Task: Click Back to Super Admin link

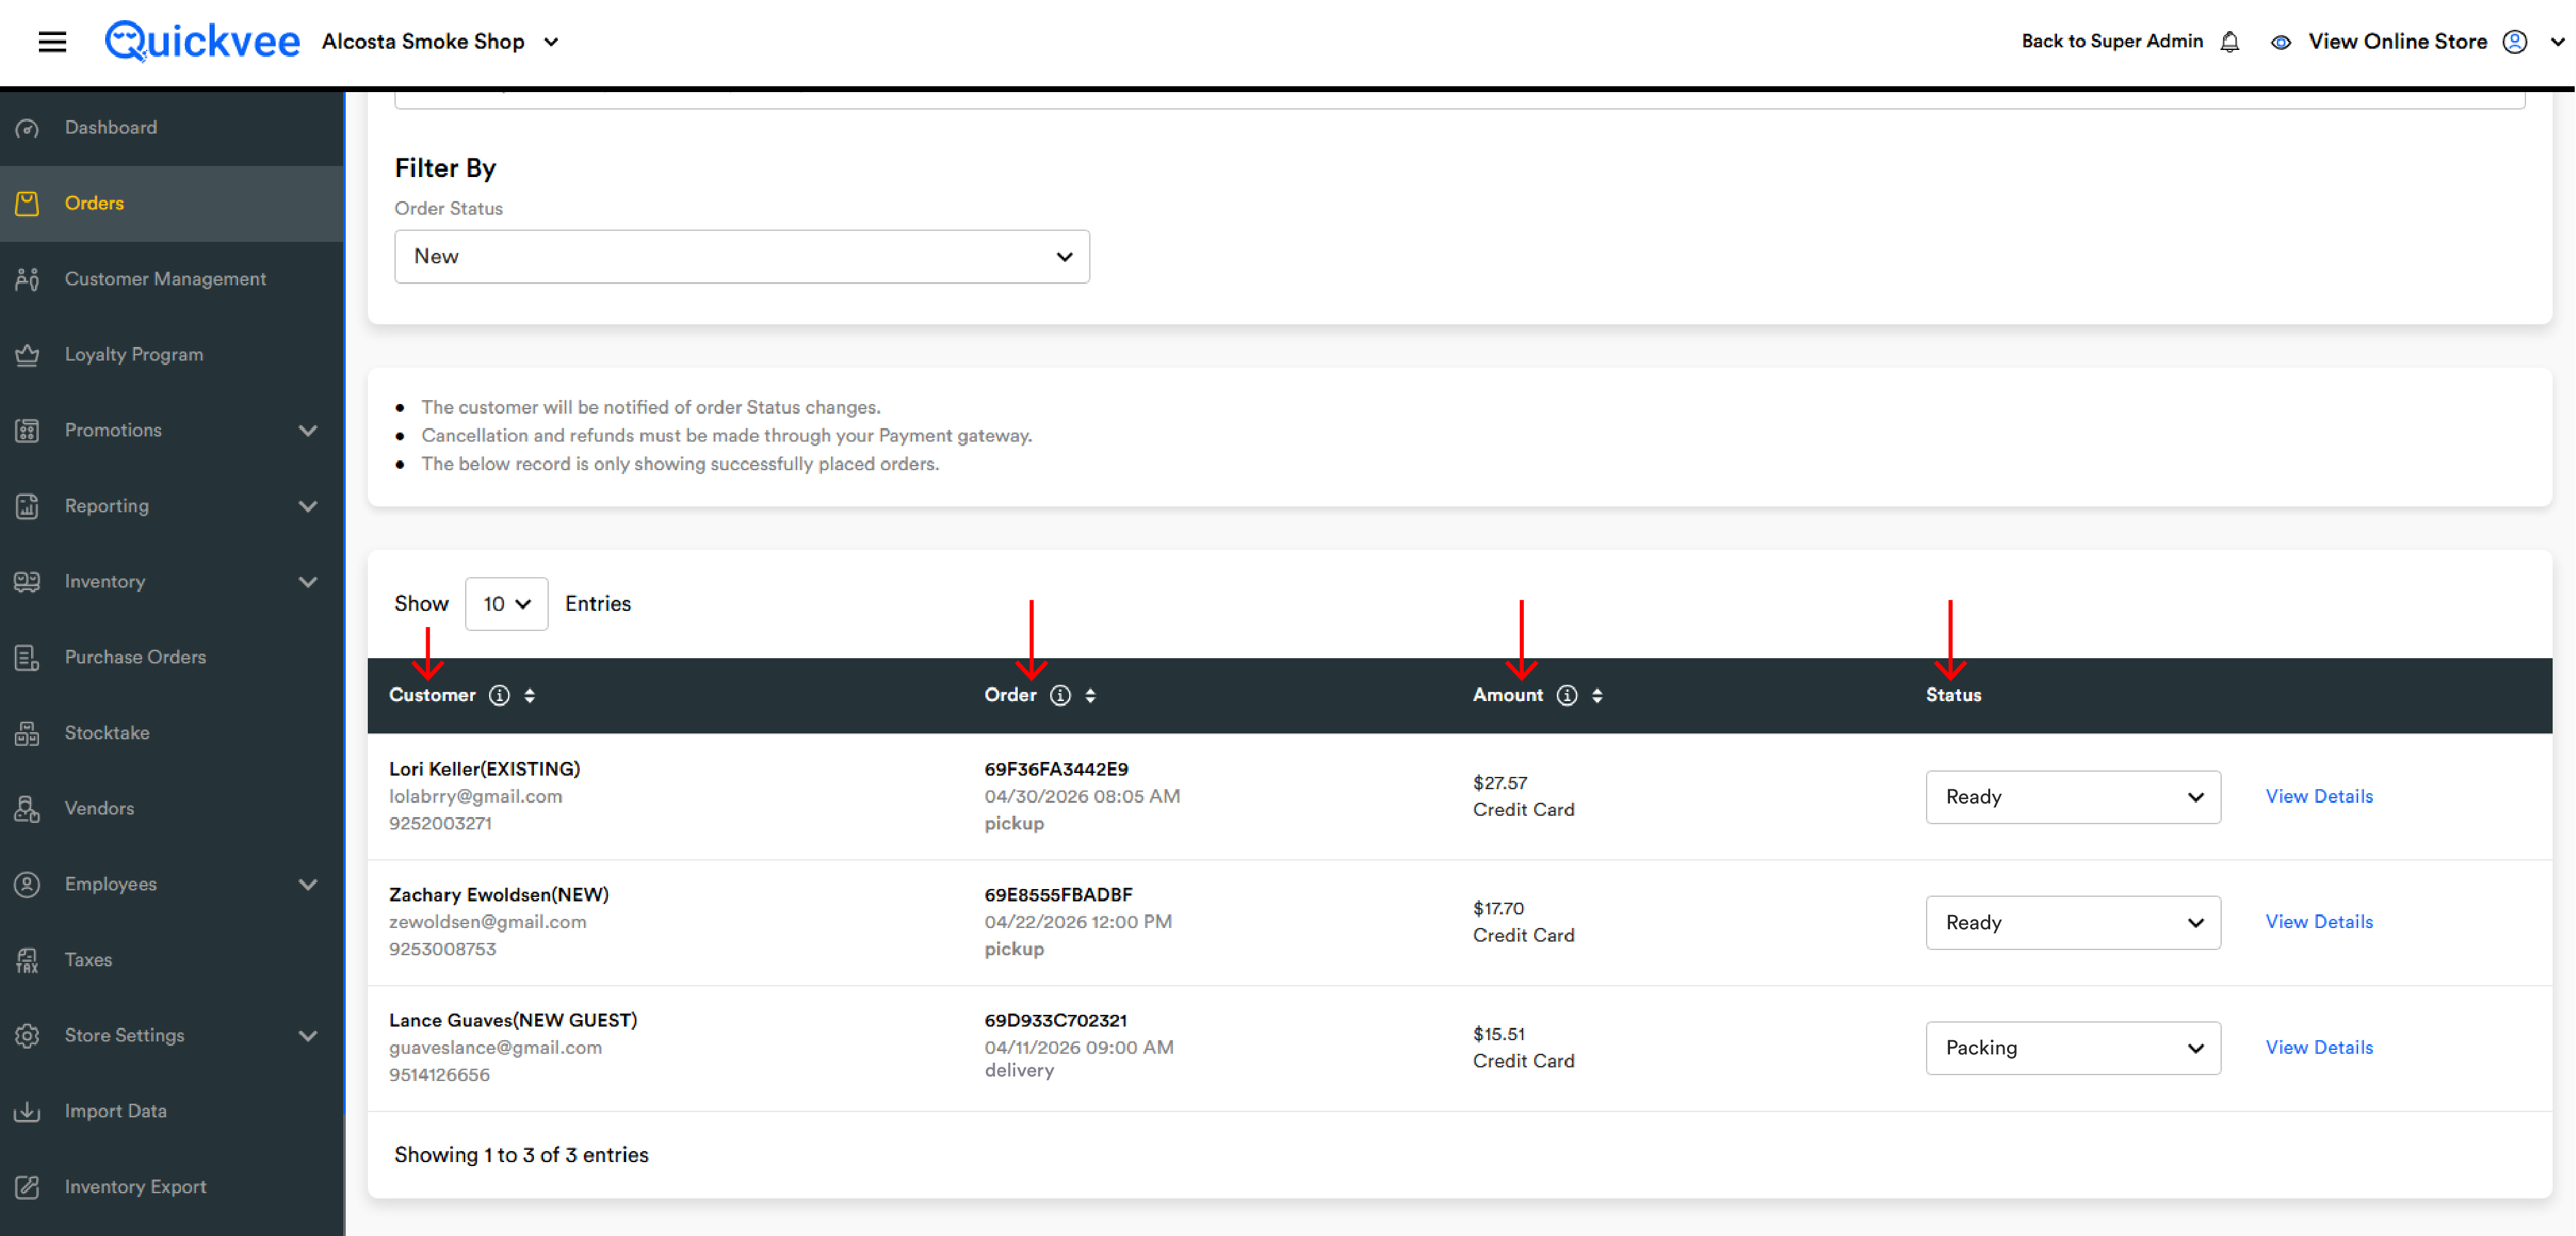Action: 2112,41
